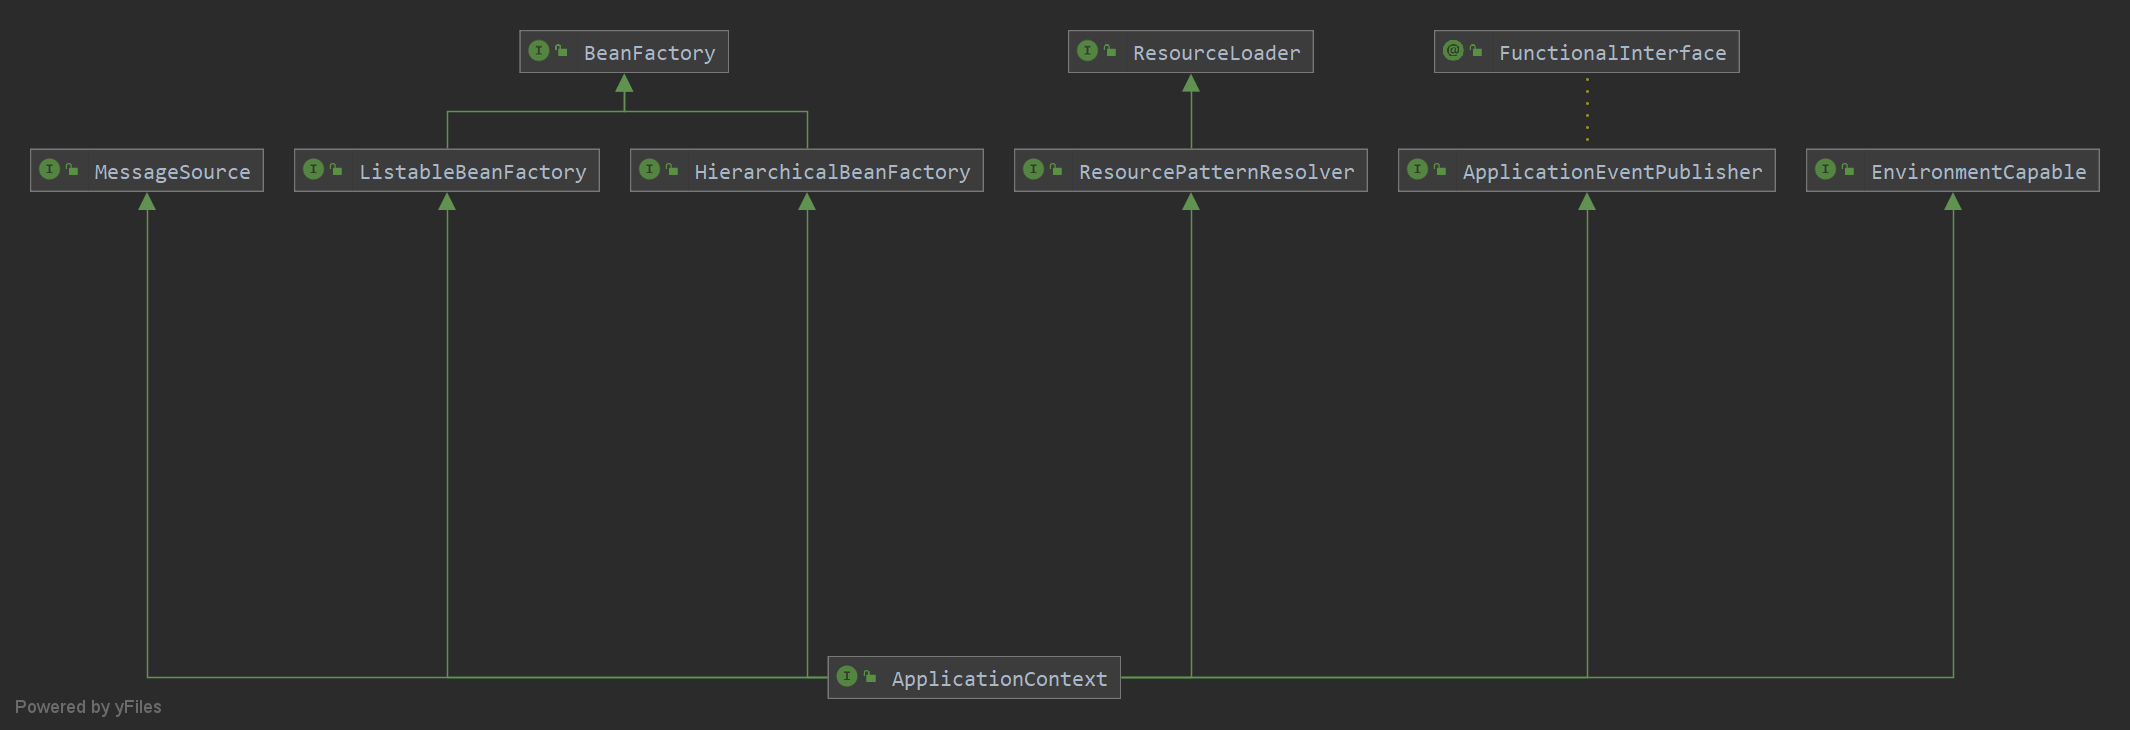Select the ApplicationContext label text
Image resolution: width=2130 pixels, height=730 pixels.
coord(1000,679)
